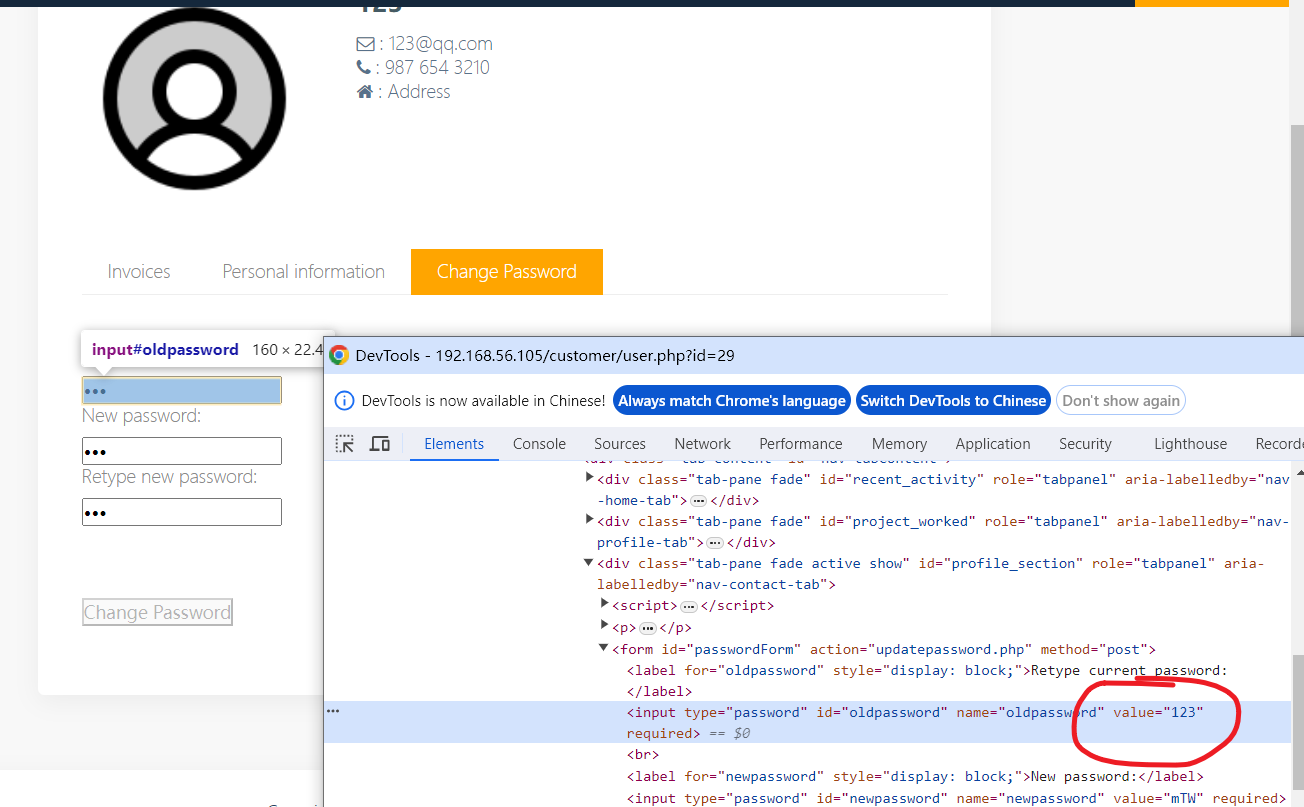1304x807 pixels.
Task: Click the DevTools inspect element picker icon
Action: (344, 444)
